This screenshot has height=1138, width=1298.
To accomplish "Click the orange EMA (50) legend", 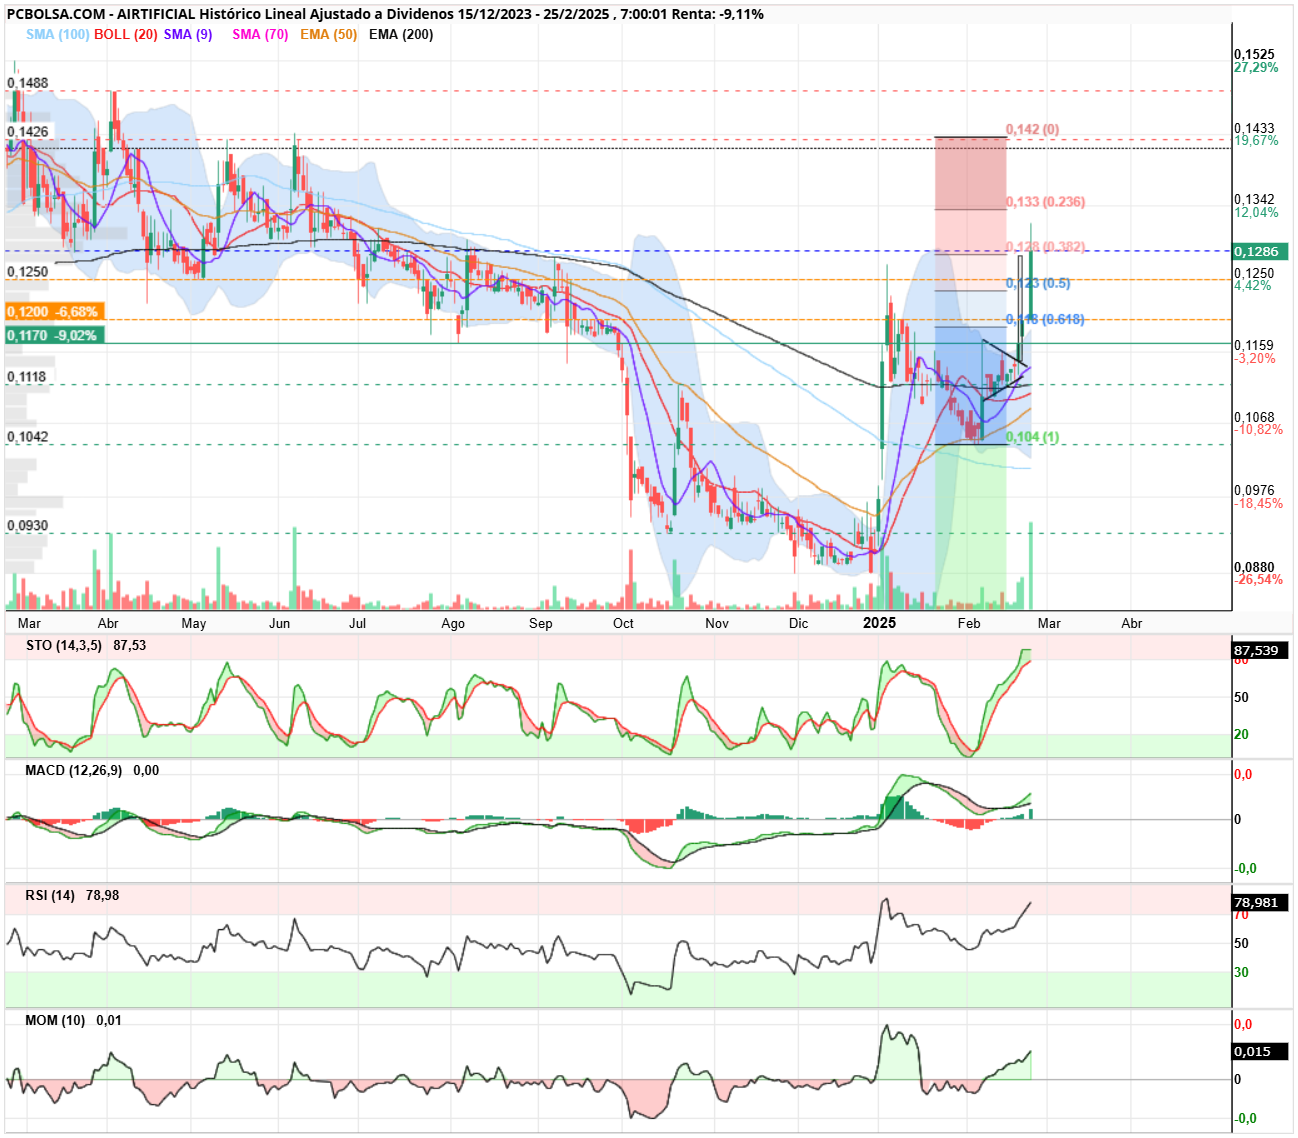I will pyautogui.click(x=328, y=34).
